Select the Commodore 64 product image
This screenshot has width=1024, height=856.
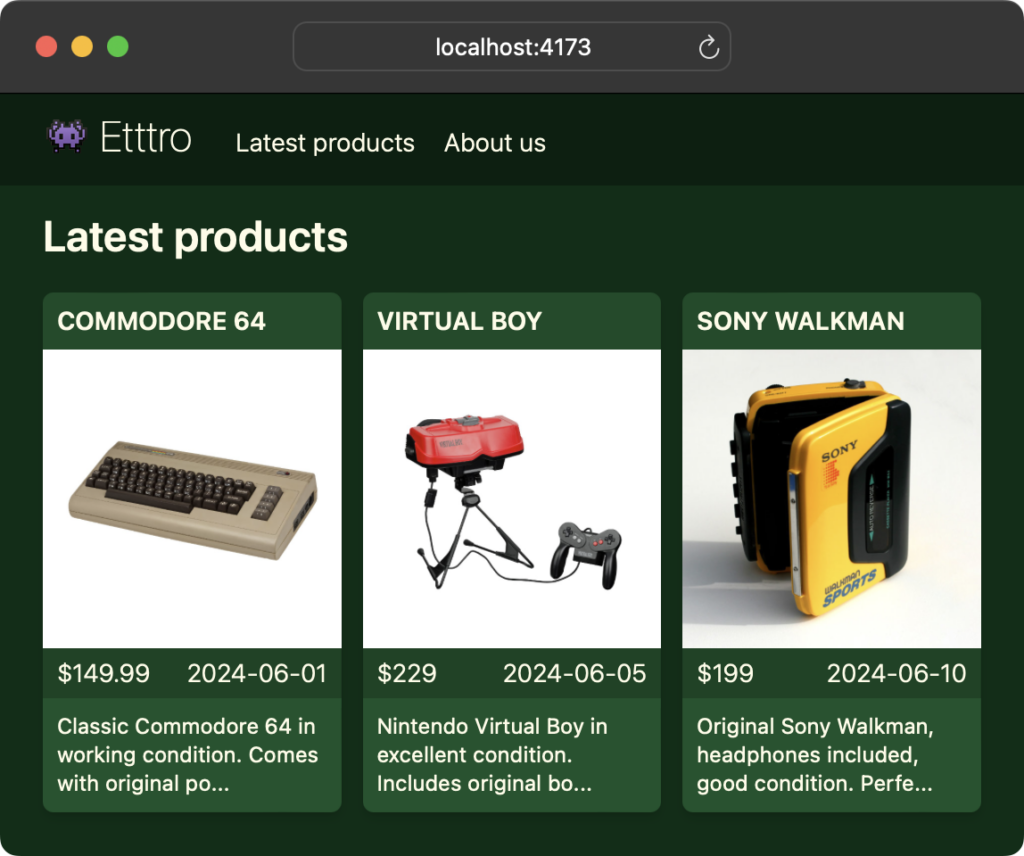pos(192,497)
